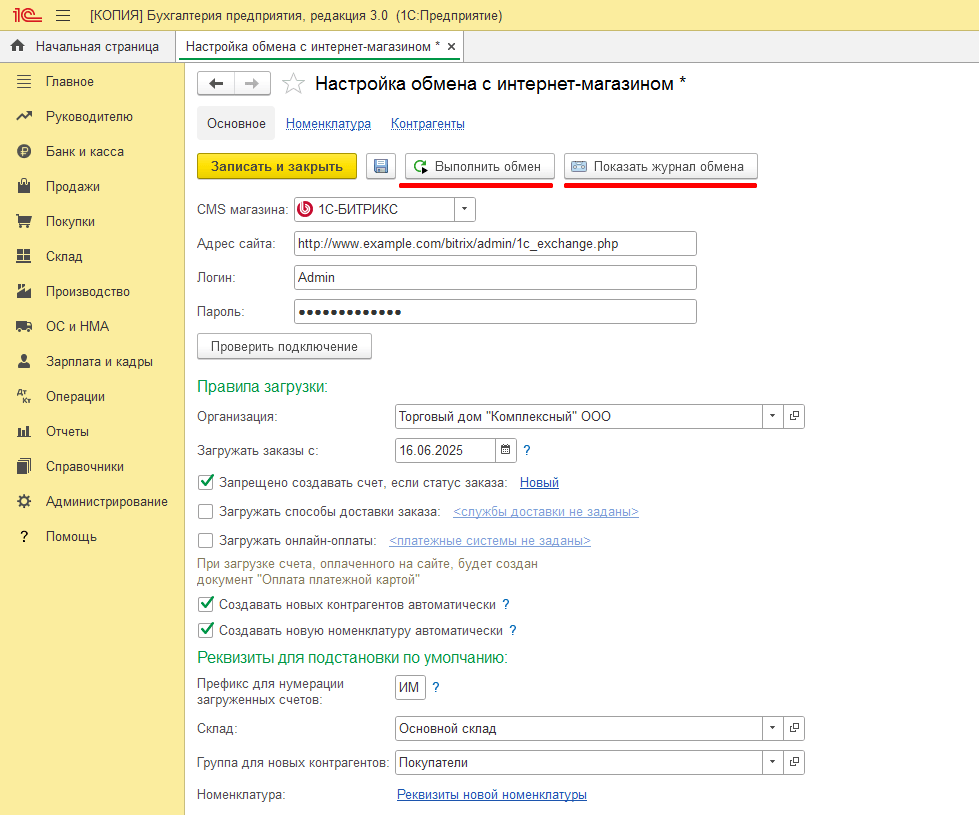This screenshot has height=815, width=979.
Task: Click the Операции Дт/Кт icon
Action: 24,396
